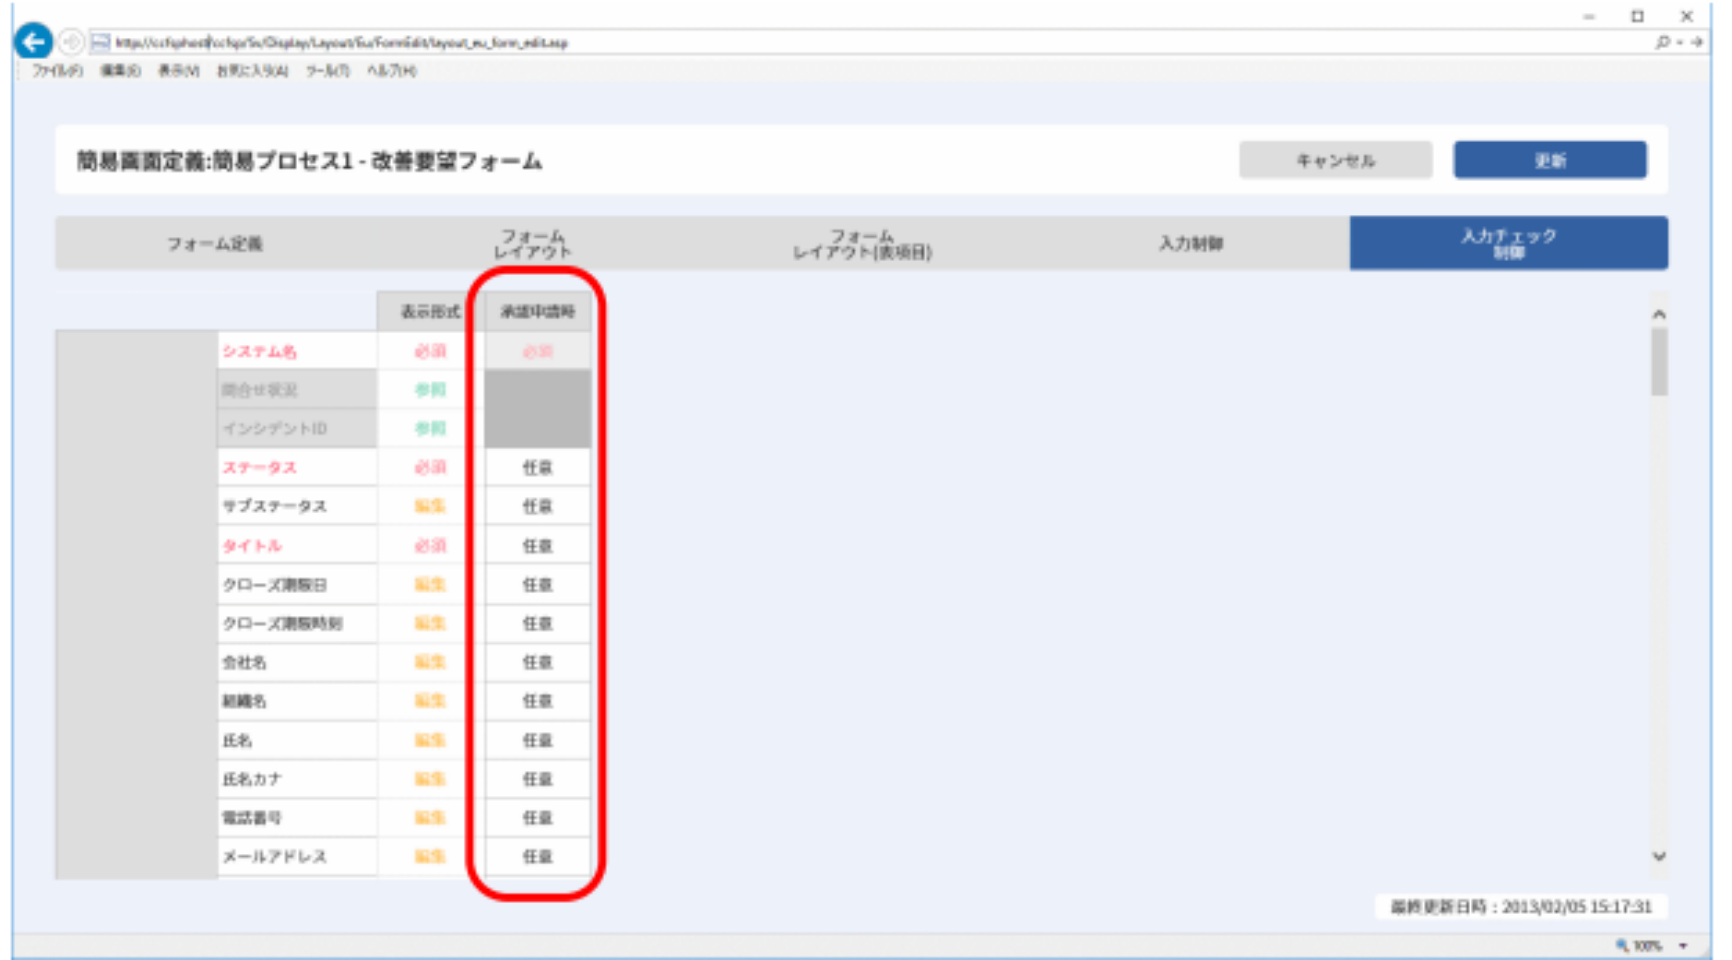This screenshot has height=960, width=1732.
Task: Open the お気に入り menu
Action: pyautogui.click(x=253, y=71)
